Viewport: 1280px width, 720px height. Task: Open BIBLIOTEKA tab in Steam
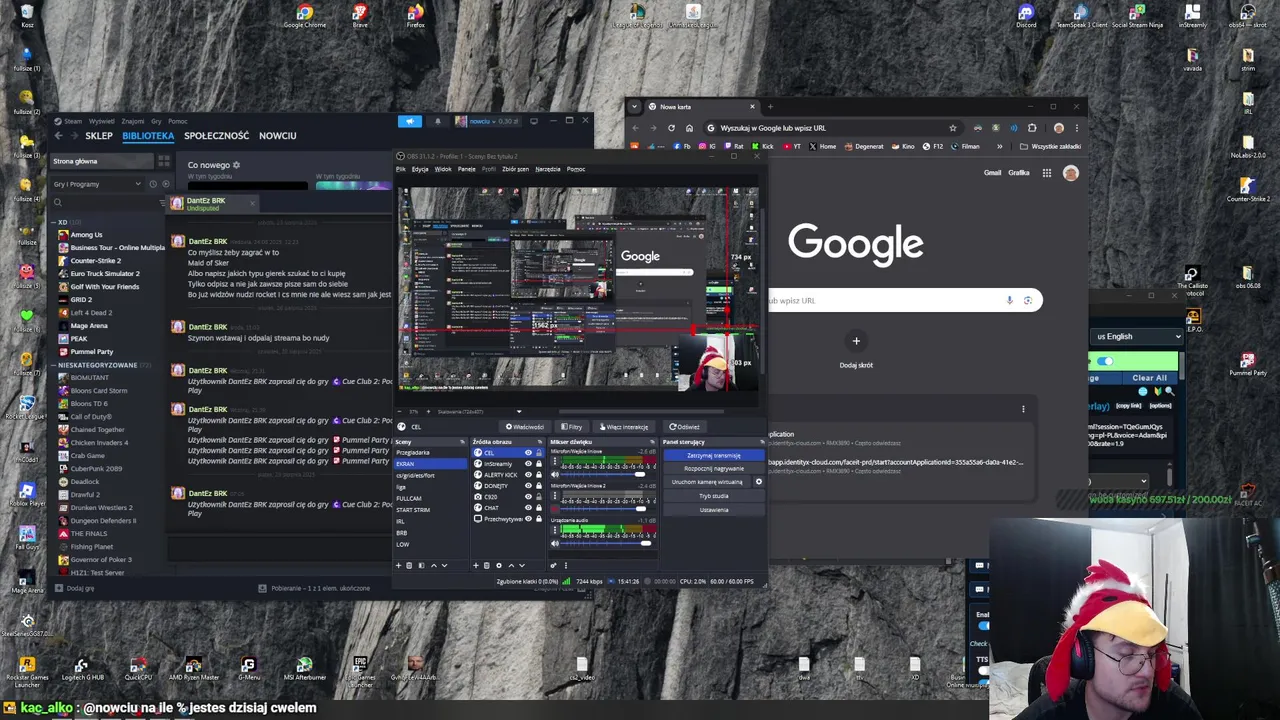tap(148, 136)
